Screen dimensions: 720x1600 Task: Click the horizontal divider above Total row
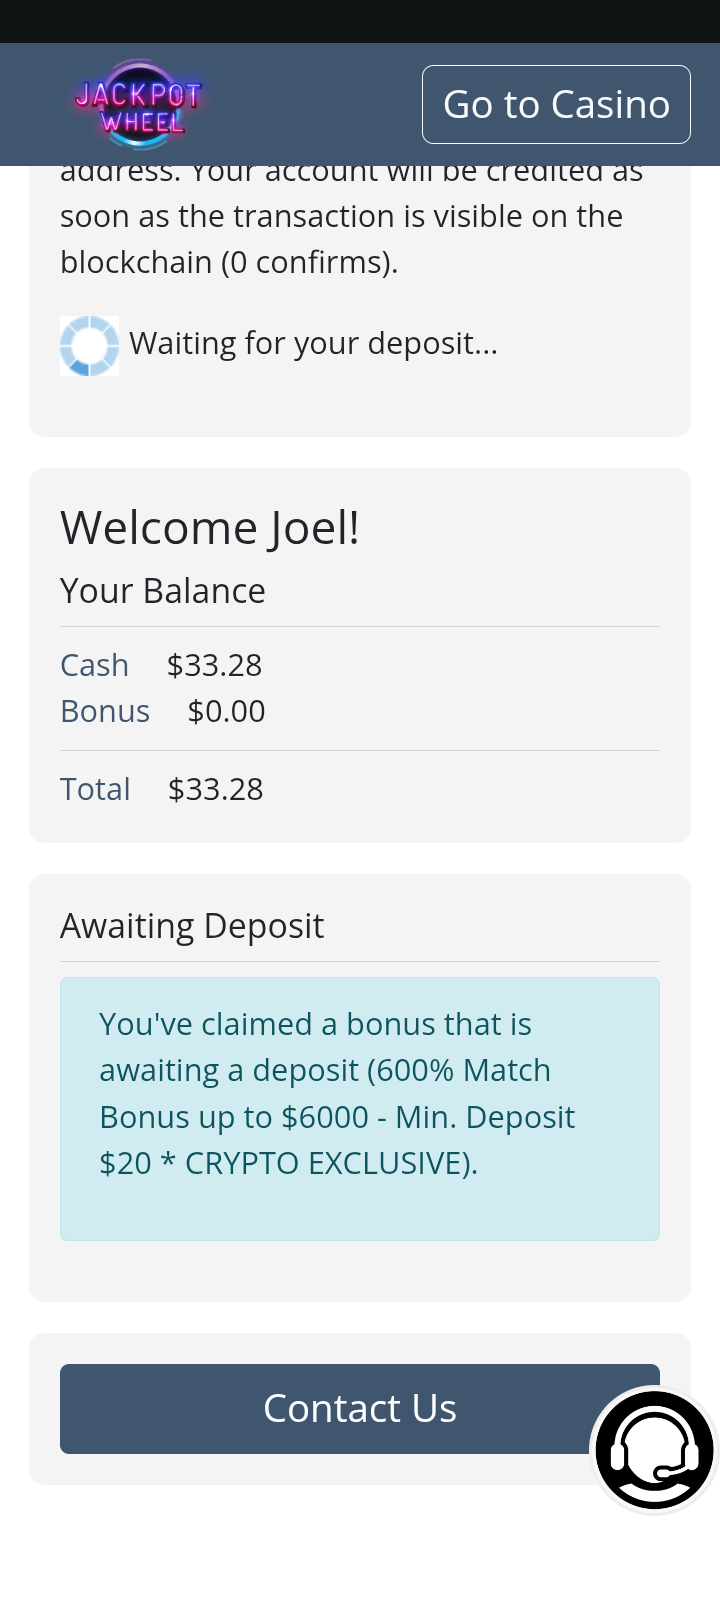pyautogui.click(x=360, y=750)
